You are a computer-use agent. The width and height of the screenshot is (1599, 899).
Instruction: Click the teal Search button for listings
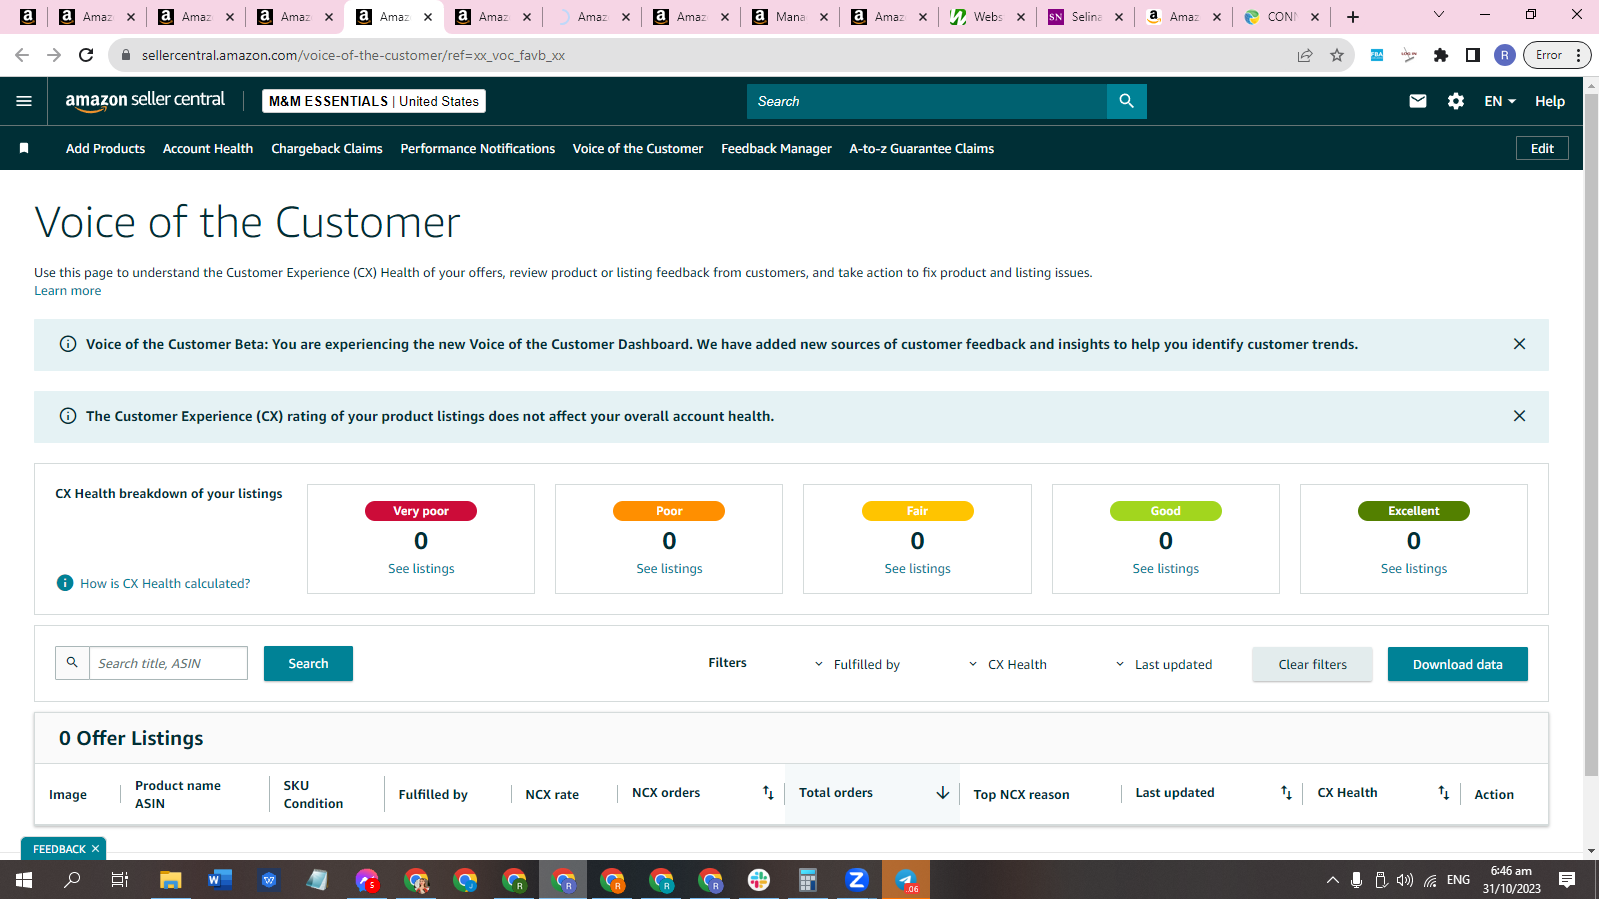(x=308, y=663)
